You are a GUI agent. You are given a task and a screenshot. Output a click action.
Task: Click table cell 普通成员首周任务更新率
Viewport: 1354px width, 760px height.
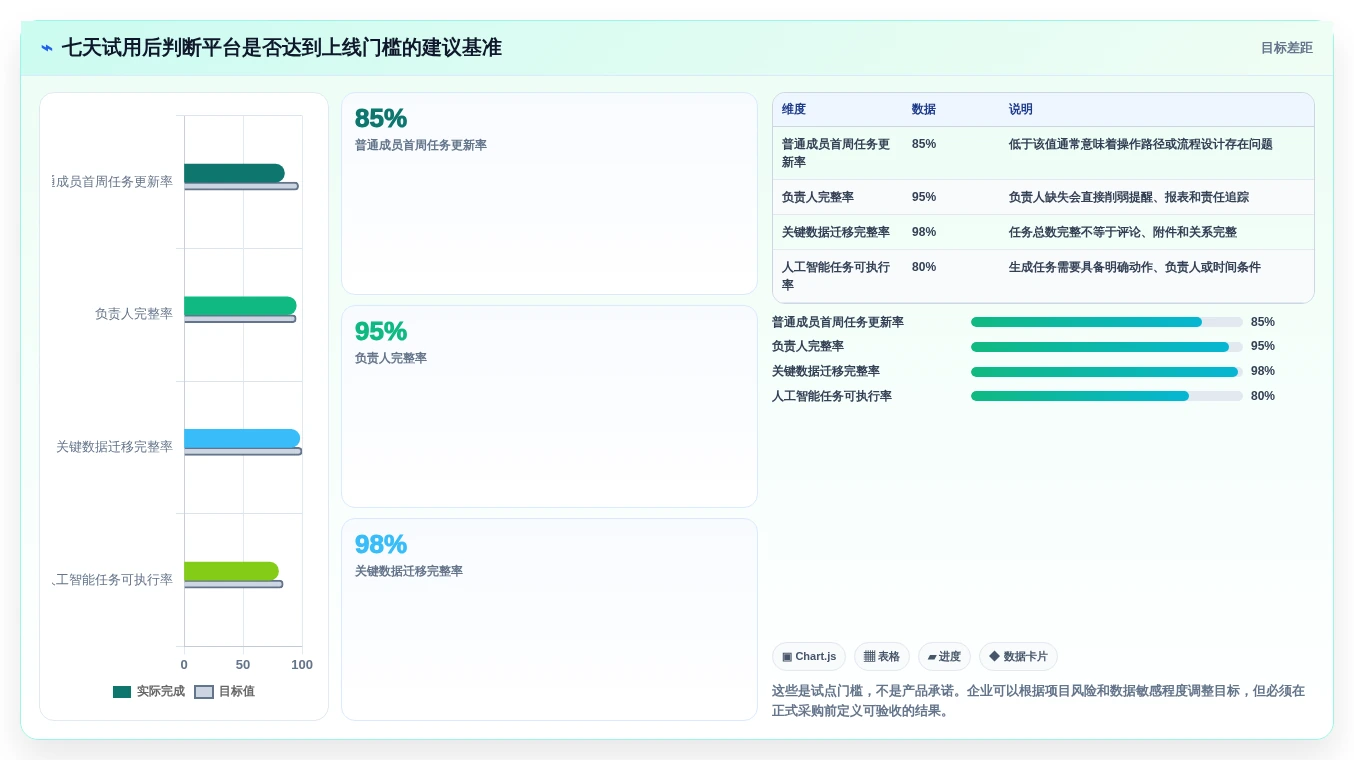pyautogui.click(x=837, y=153)
